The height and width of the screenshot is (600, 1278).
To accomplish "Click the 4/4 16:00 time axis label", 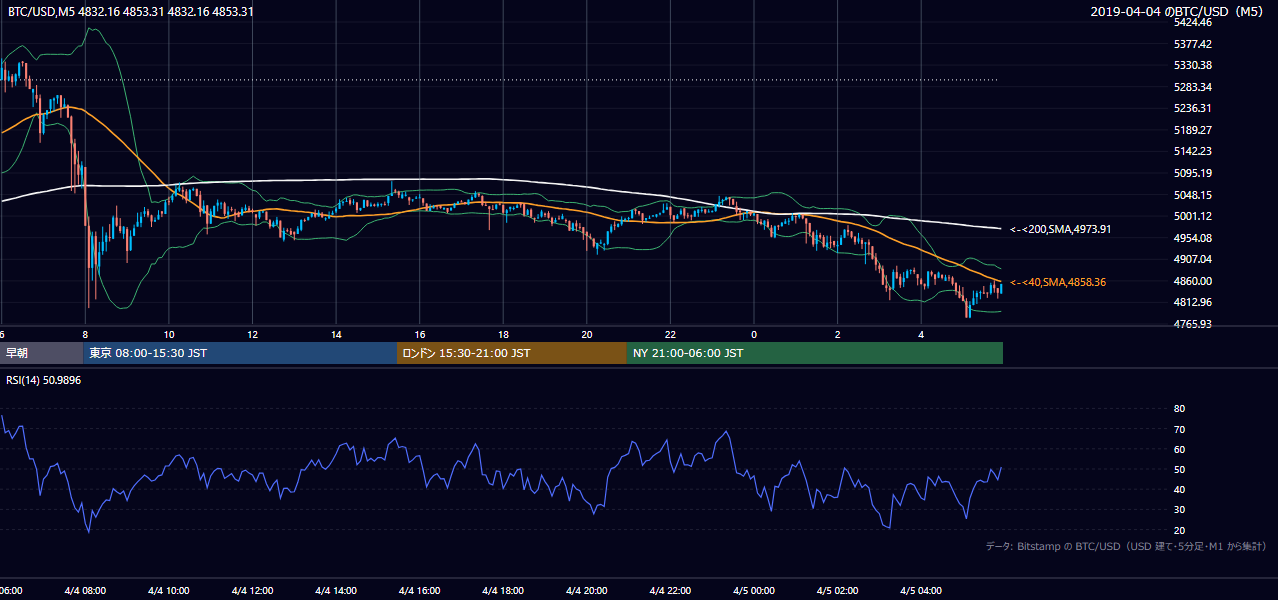I will pyautogui.click(x=420, y=591).
